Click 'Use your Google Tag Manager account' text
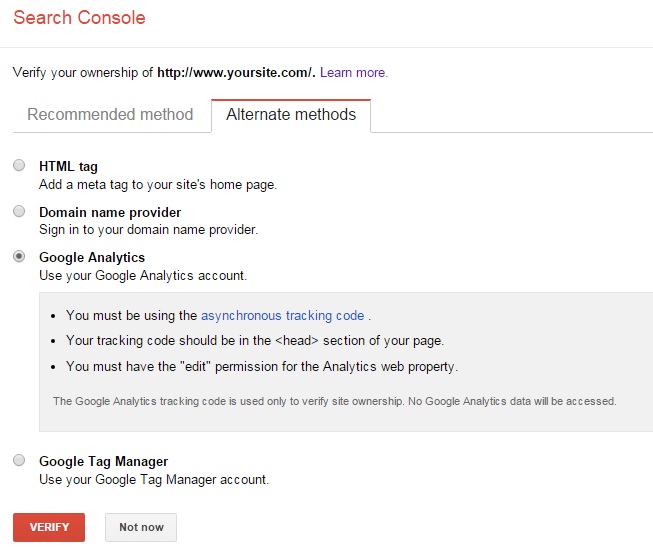Viewport: 653px width, 556px height. [x=153, y=479]
